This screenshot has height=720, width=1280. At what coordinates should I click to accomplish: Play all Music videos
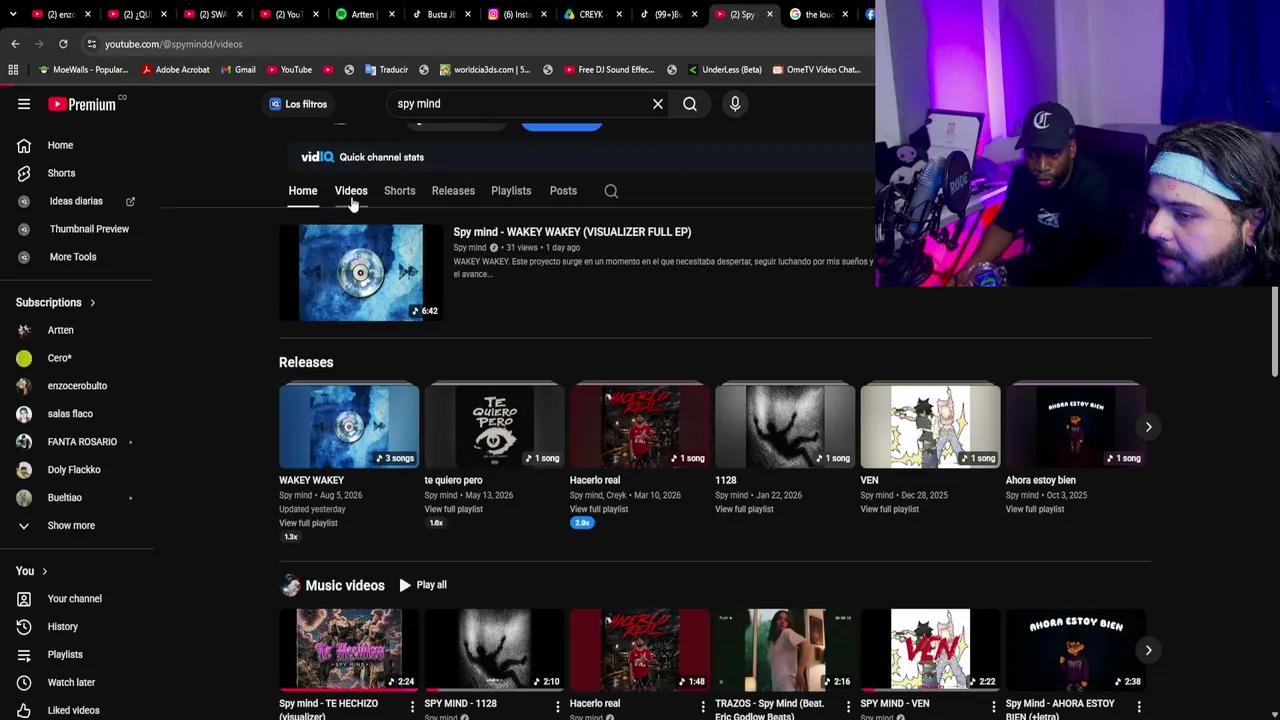tap(423, 585)
